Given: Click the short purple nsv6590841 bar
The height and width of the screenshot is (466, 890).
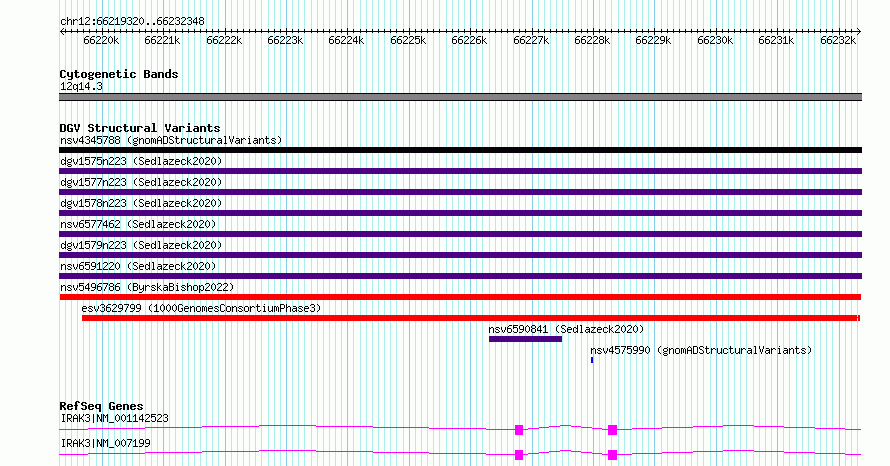Looking at the screenshot, I should coord(526,339).
